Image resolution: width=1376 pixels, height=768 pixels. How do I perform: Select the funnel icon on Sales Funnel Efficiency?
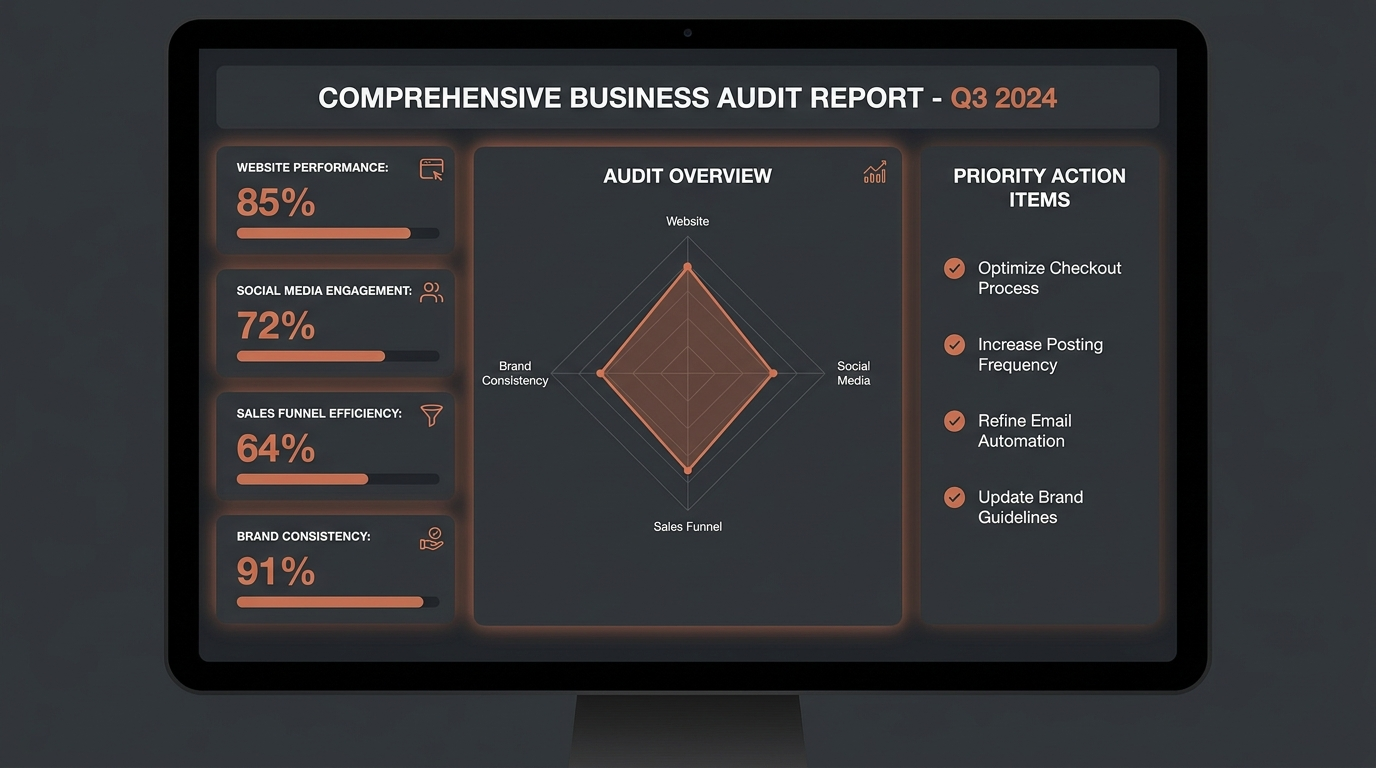tap(431, 415)
